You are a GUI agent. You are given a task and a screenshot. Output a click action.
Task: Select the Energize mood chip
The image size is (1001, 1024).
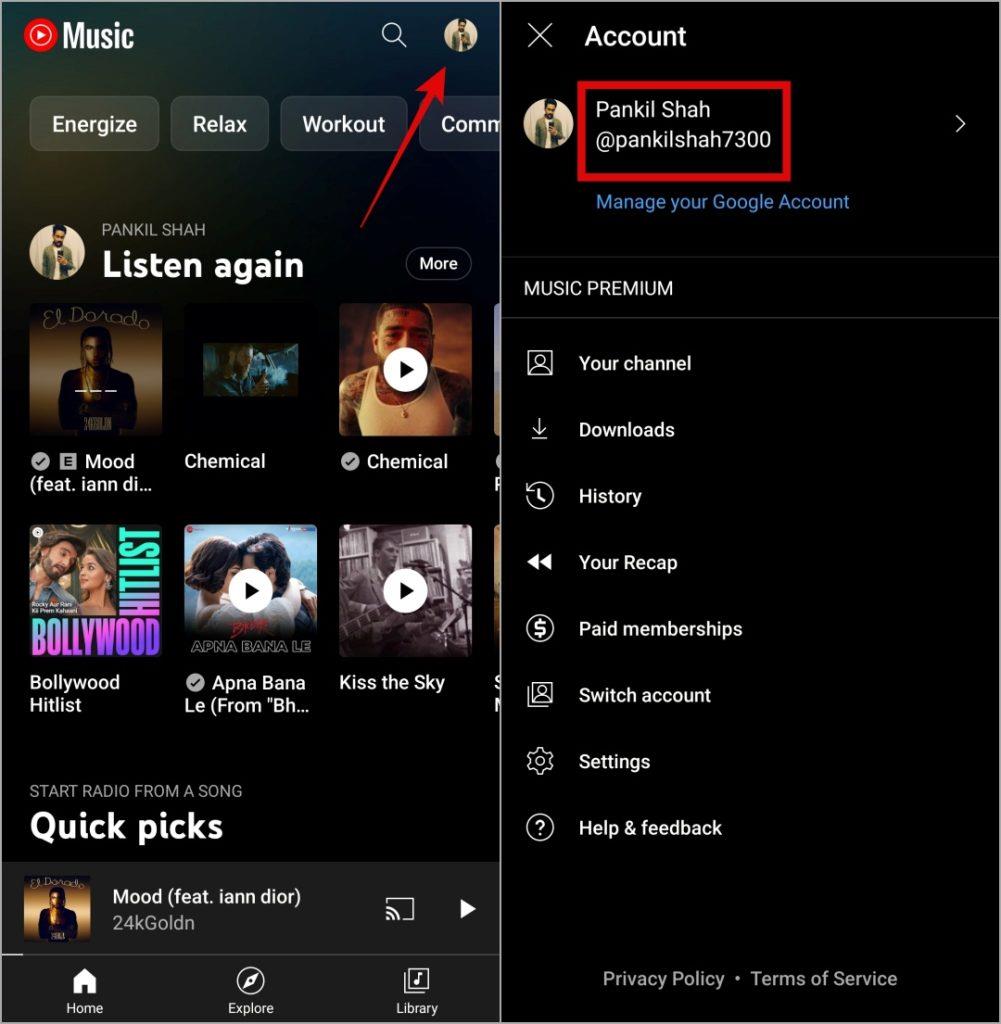pyautogui.click(x=95, y=124)
